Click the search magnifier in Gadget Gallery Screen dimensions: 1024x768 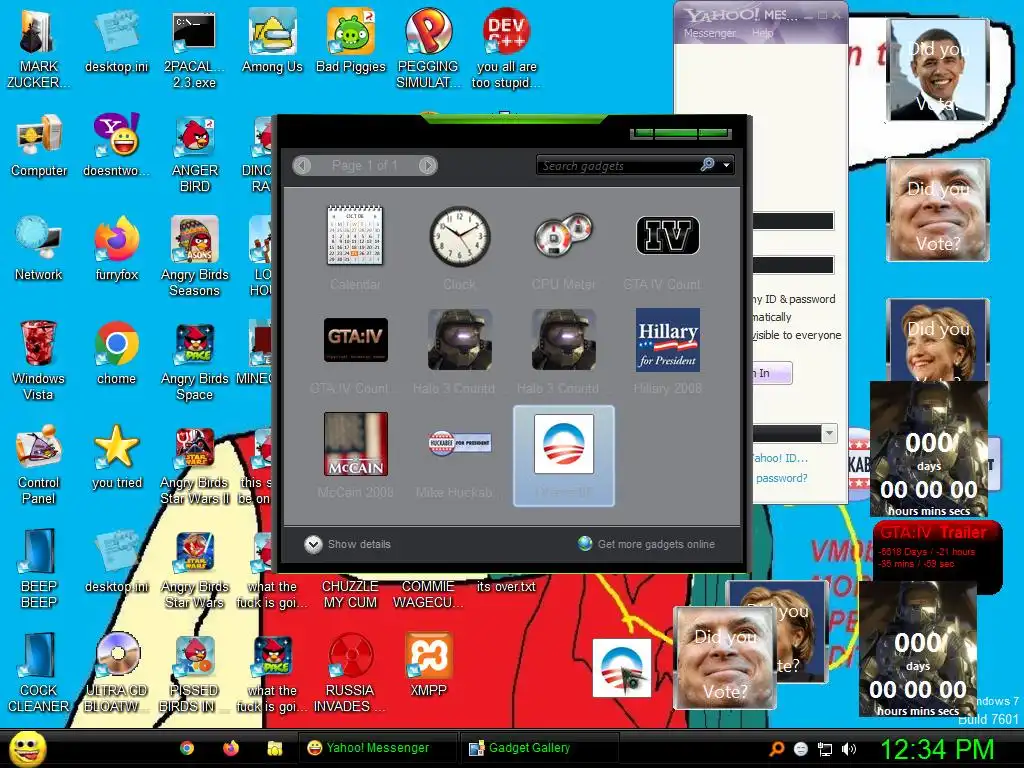coord(707,165)
